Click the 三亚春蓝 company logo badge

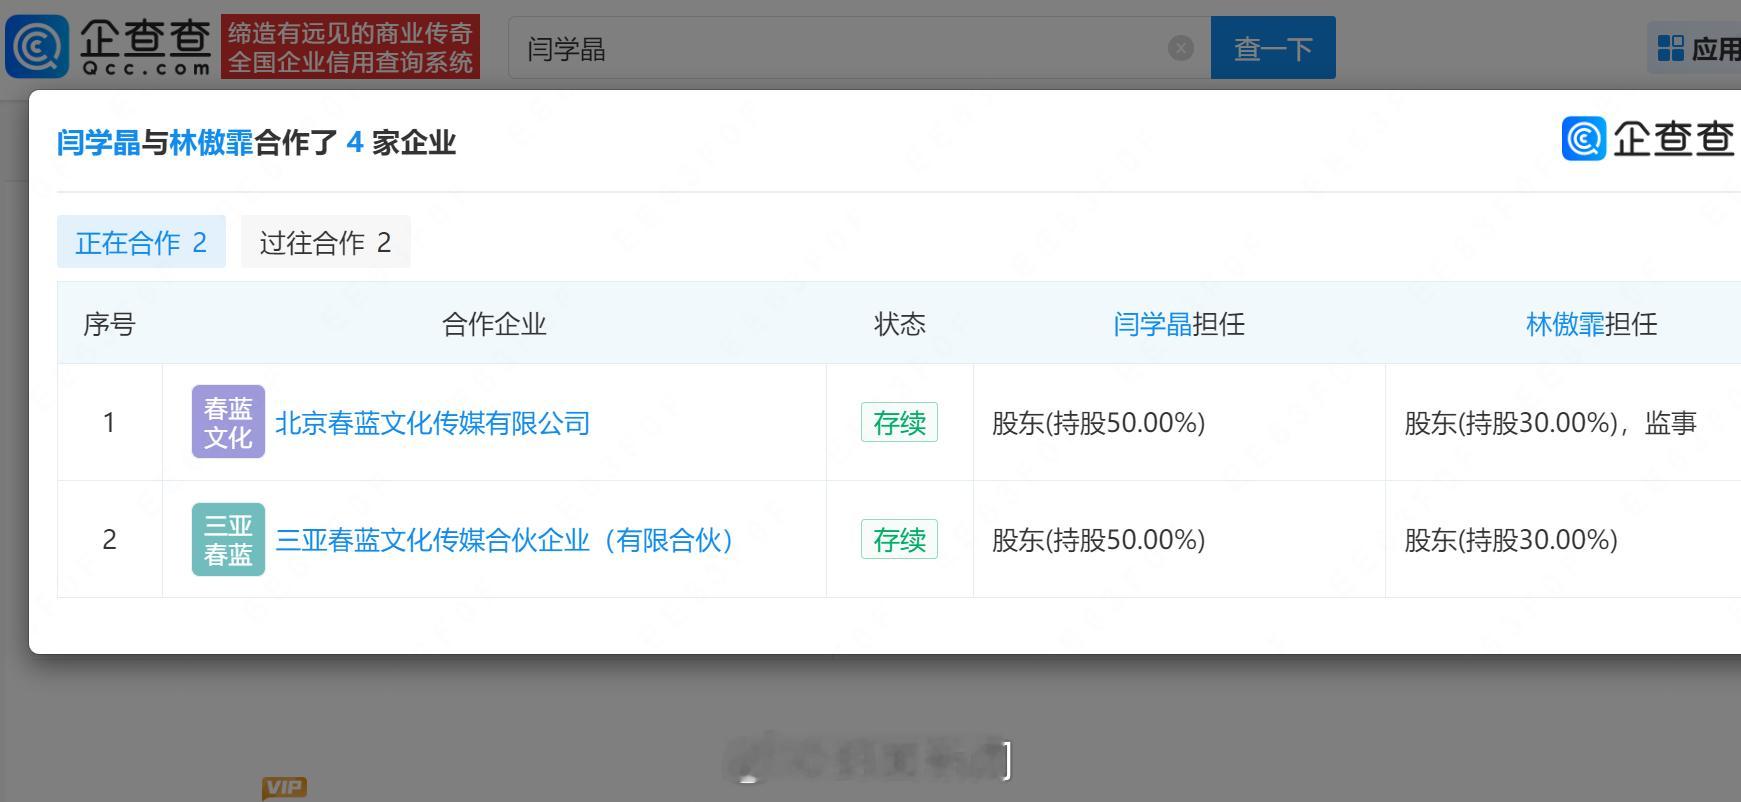click(228, 539)
